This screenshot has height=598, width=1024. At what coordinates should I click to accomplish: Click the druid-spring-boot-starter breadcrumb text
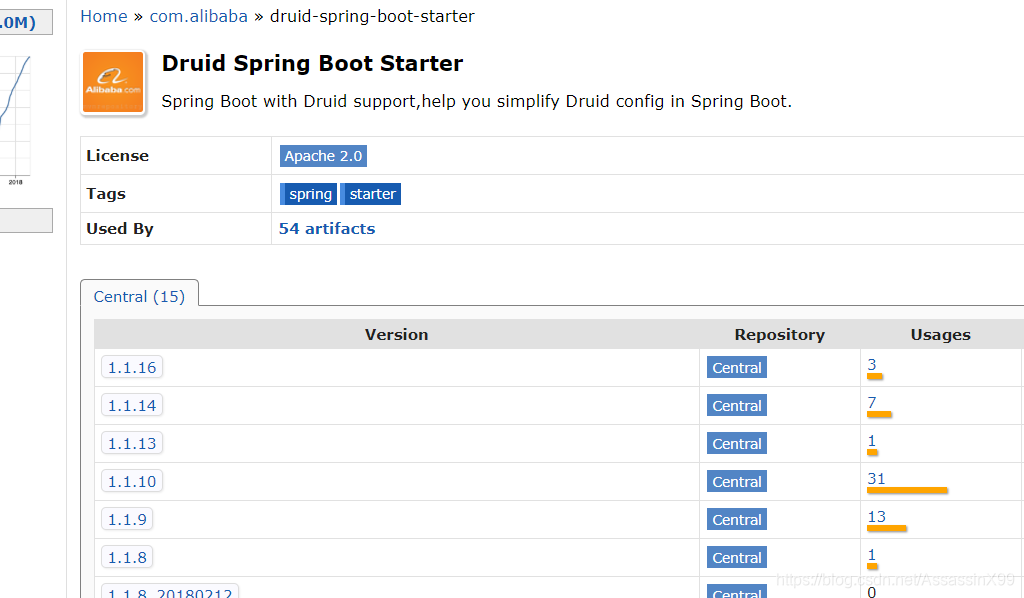click(x=372, y=16)
